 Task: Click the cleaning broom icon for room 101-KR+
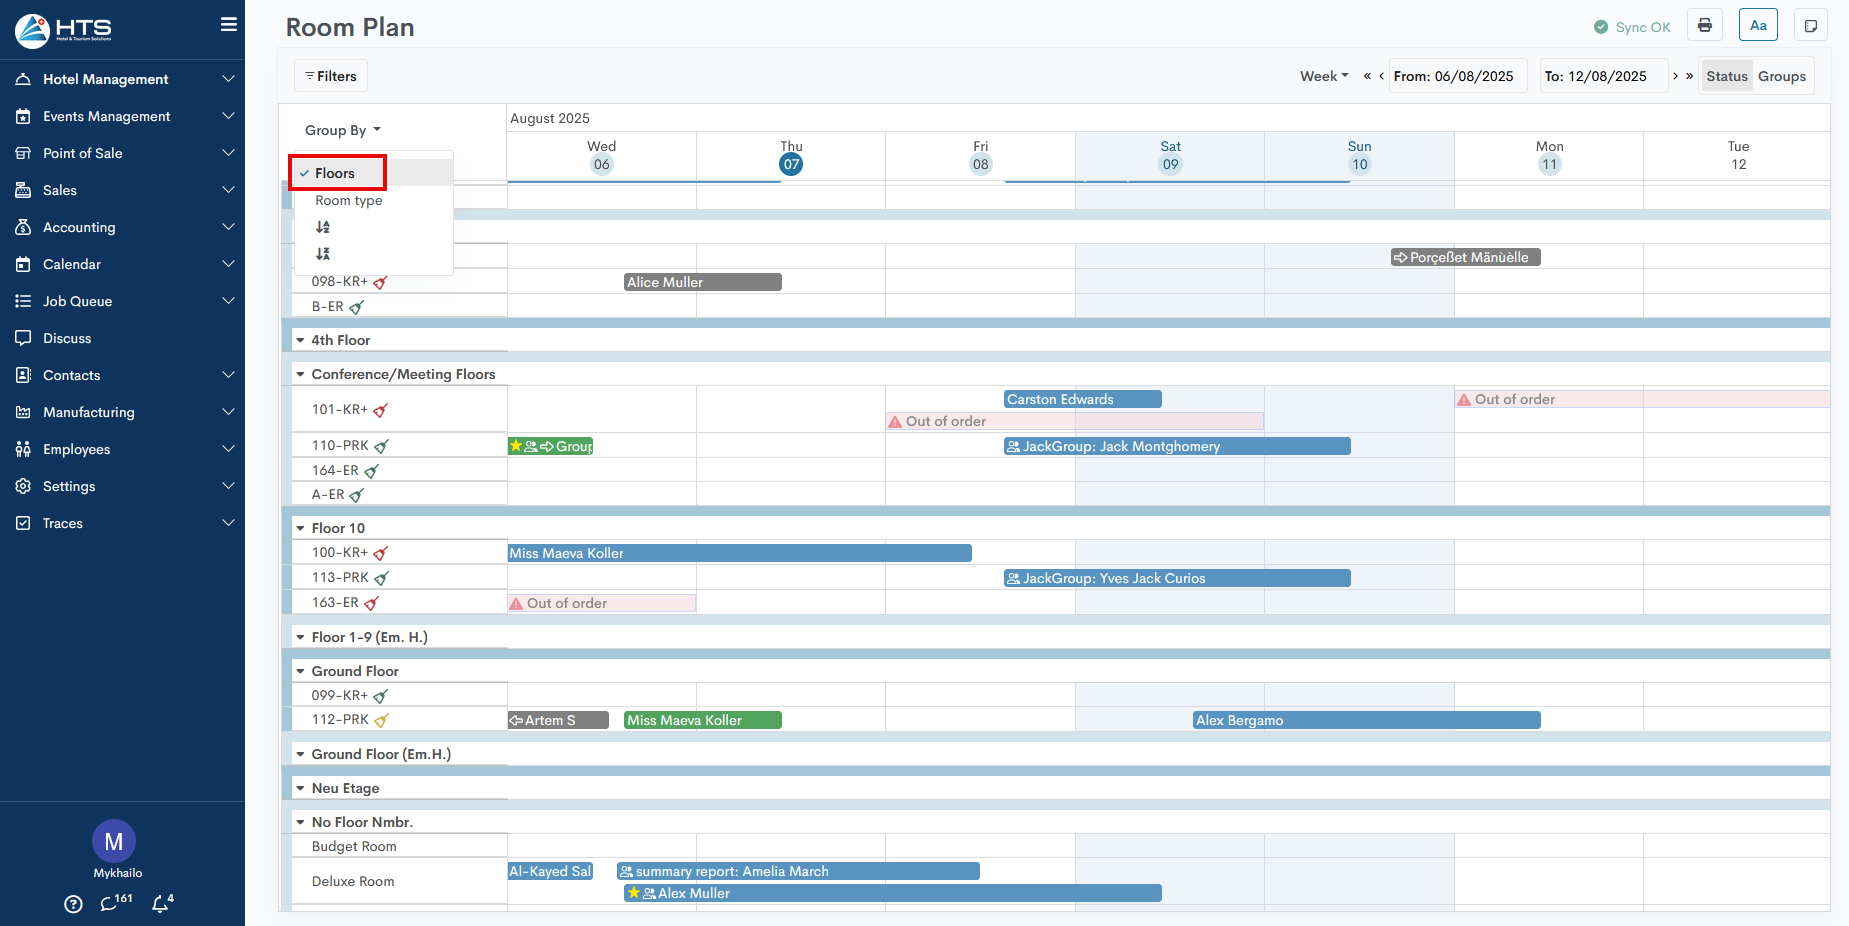381,410
